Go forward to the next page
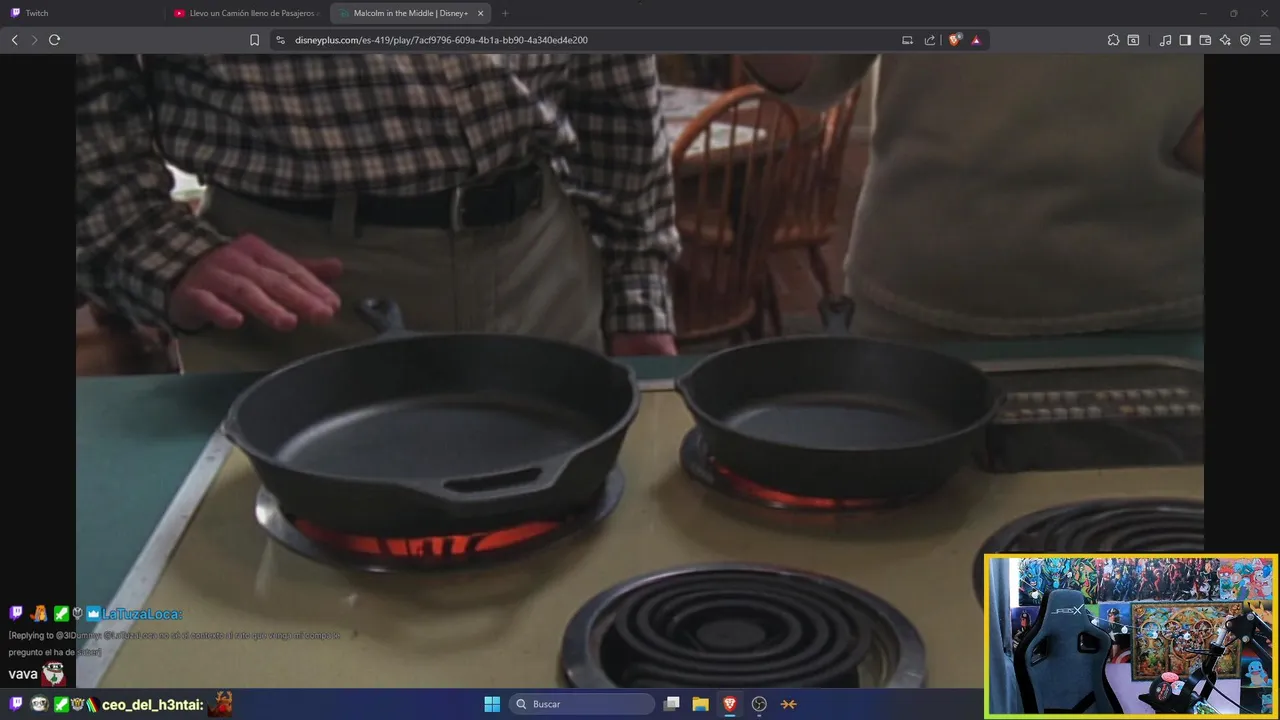This screenshot has height=720, width=1280. click(x=34, y=40)
